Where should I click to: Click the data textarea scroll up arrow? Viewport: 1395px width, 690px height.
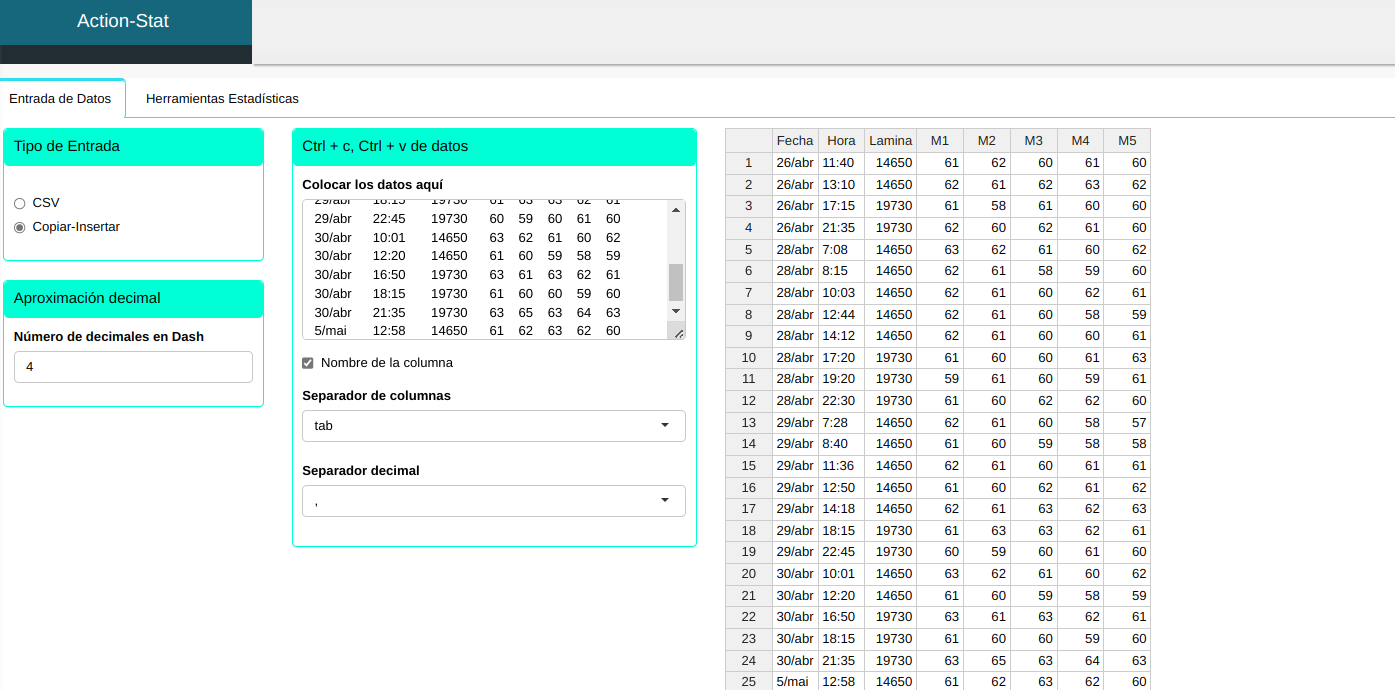tap(676, 209)
